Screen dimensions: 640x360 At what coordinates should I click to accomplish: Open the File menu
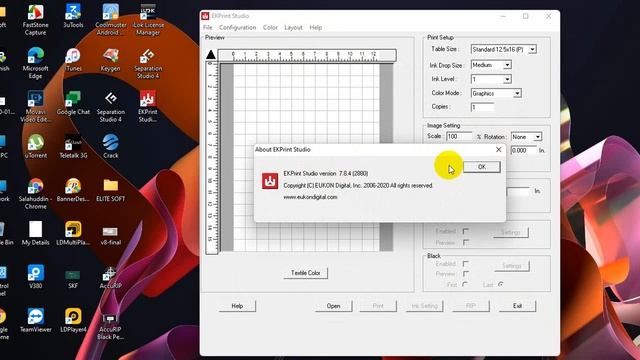click(x=208, y=27)
